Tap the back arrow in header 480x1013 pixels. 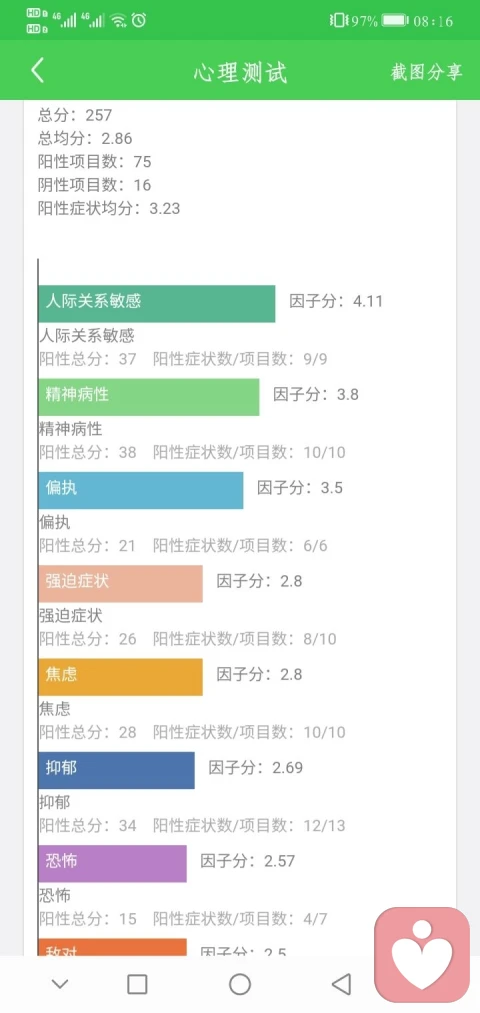point(37,71)
